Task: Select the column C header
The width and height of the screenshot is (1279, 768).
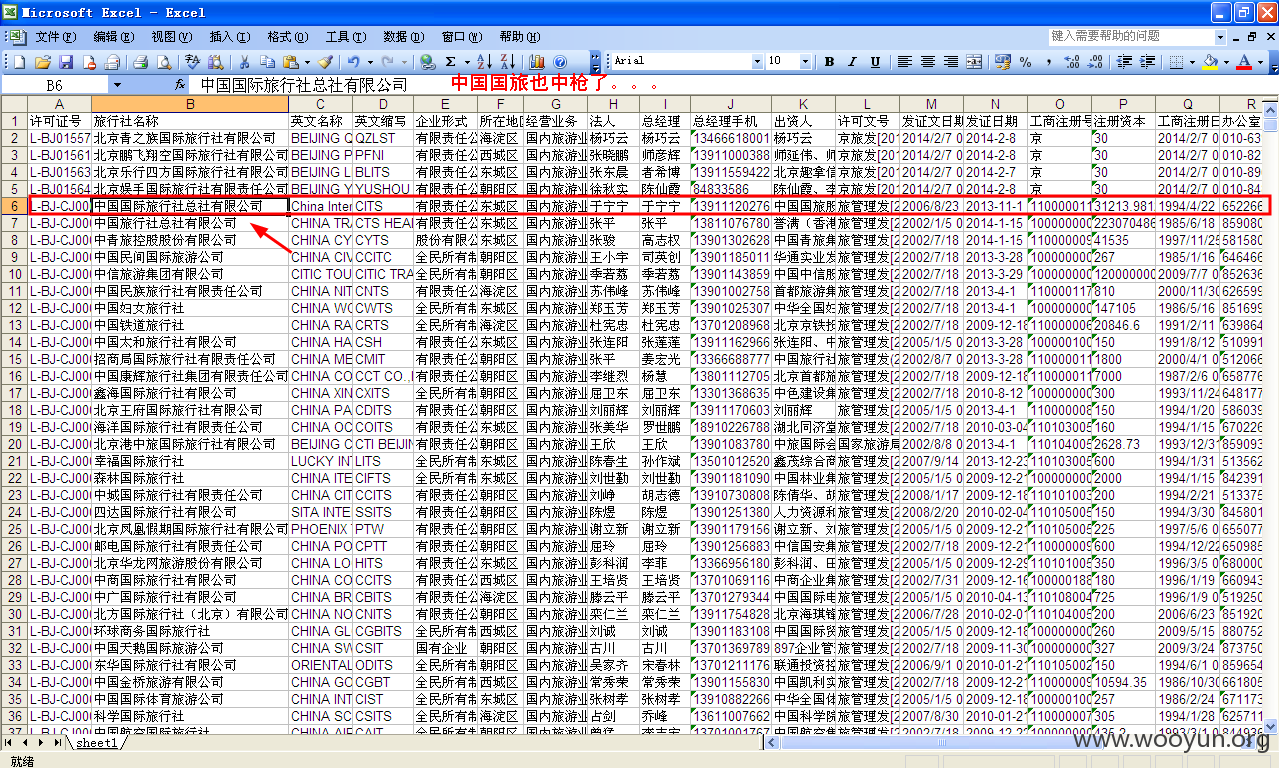Action: click(x=320, y=104)
